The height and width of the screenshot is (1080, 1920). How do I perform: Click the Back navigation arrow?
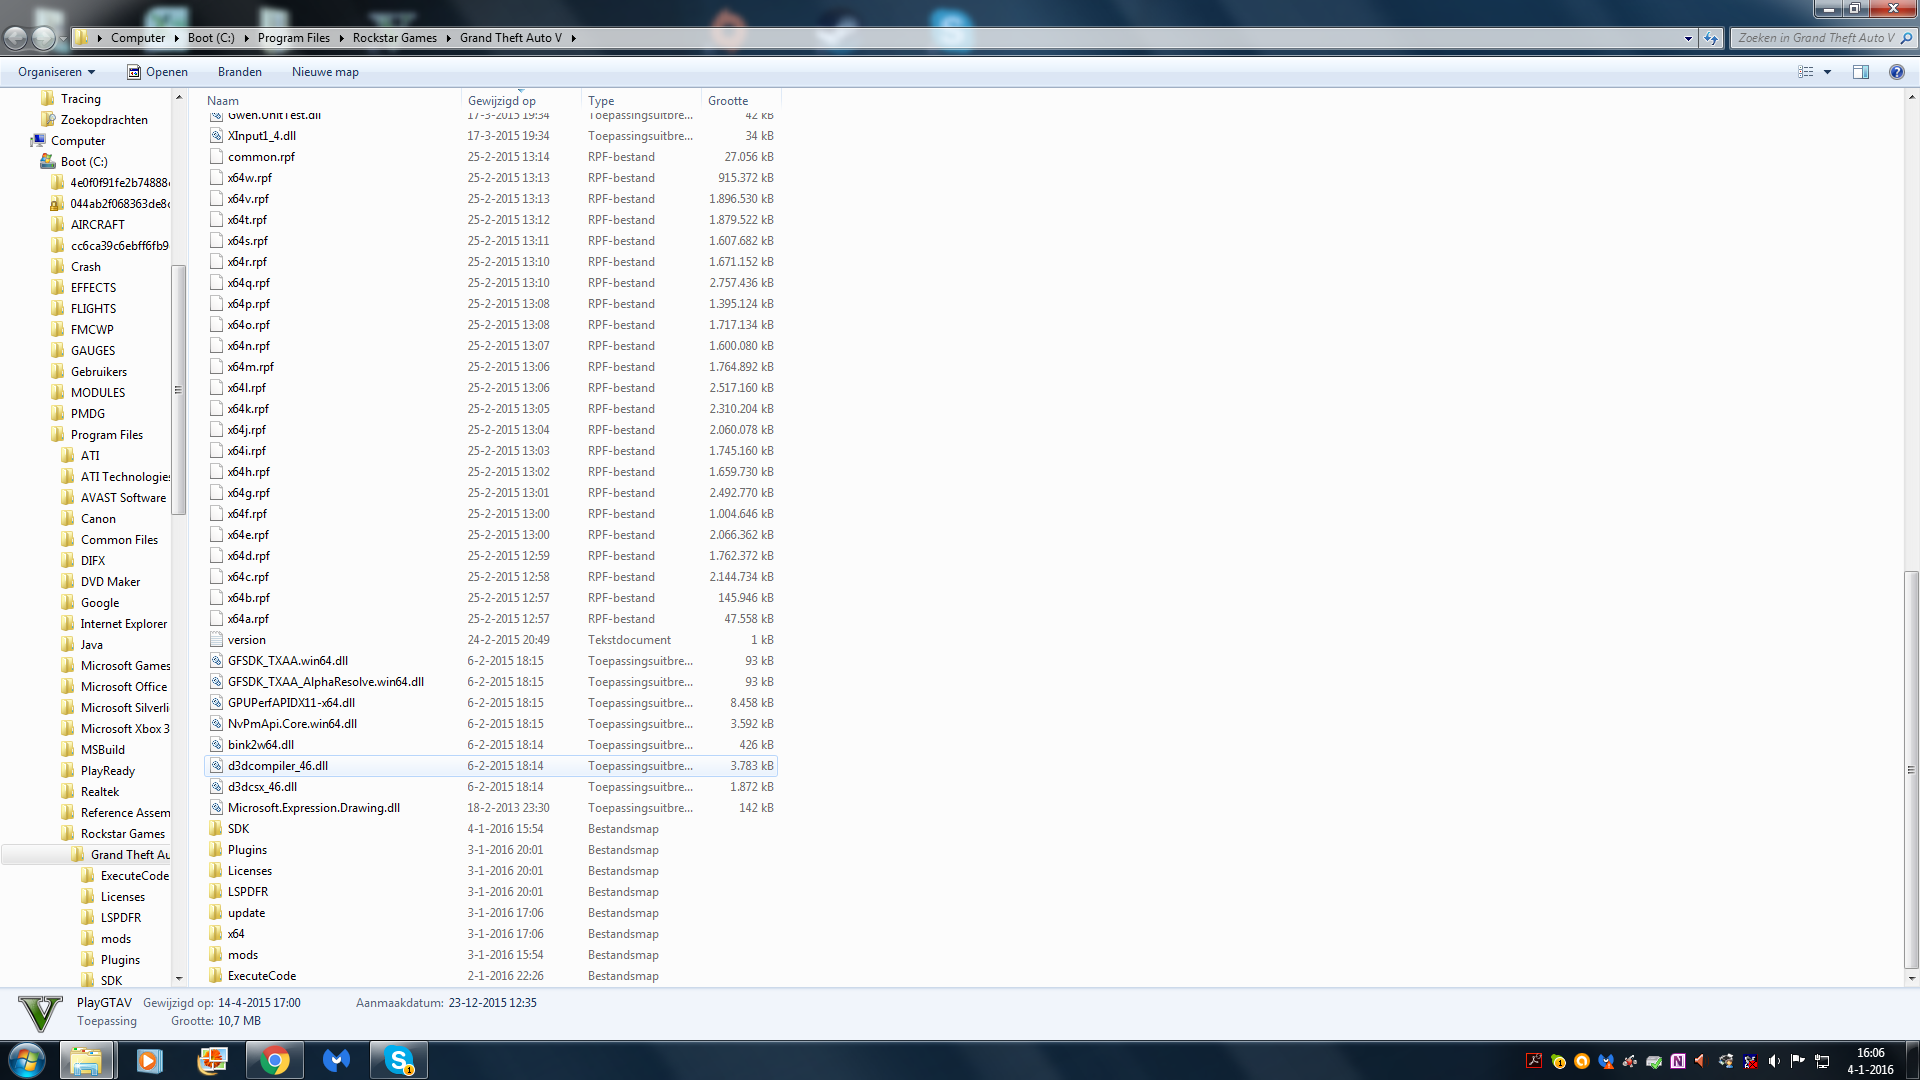(16, 38)
